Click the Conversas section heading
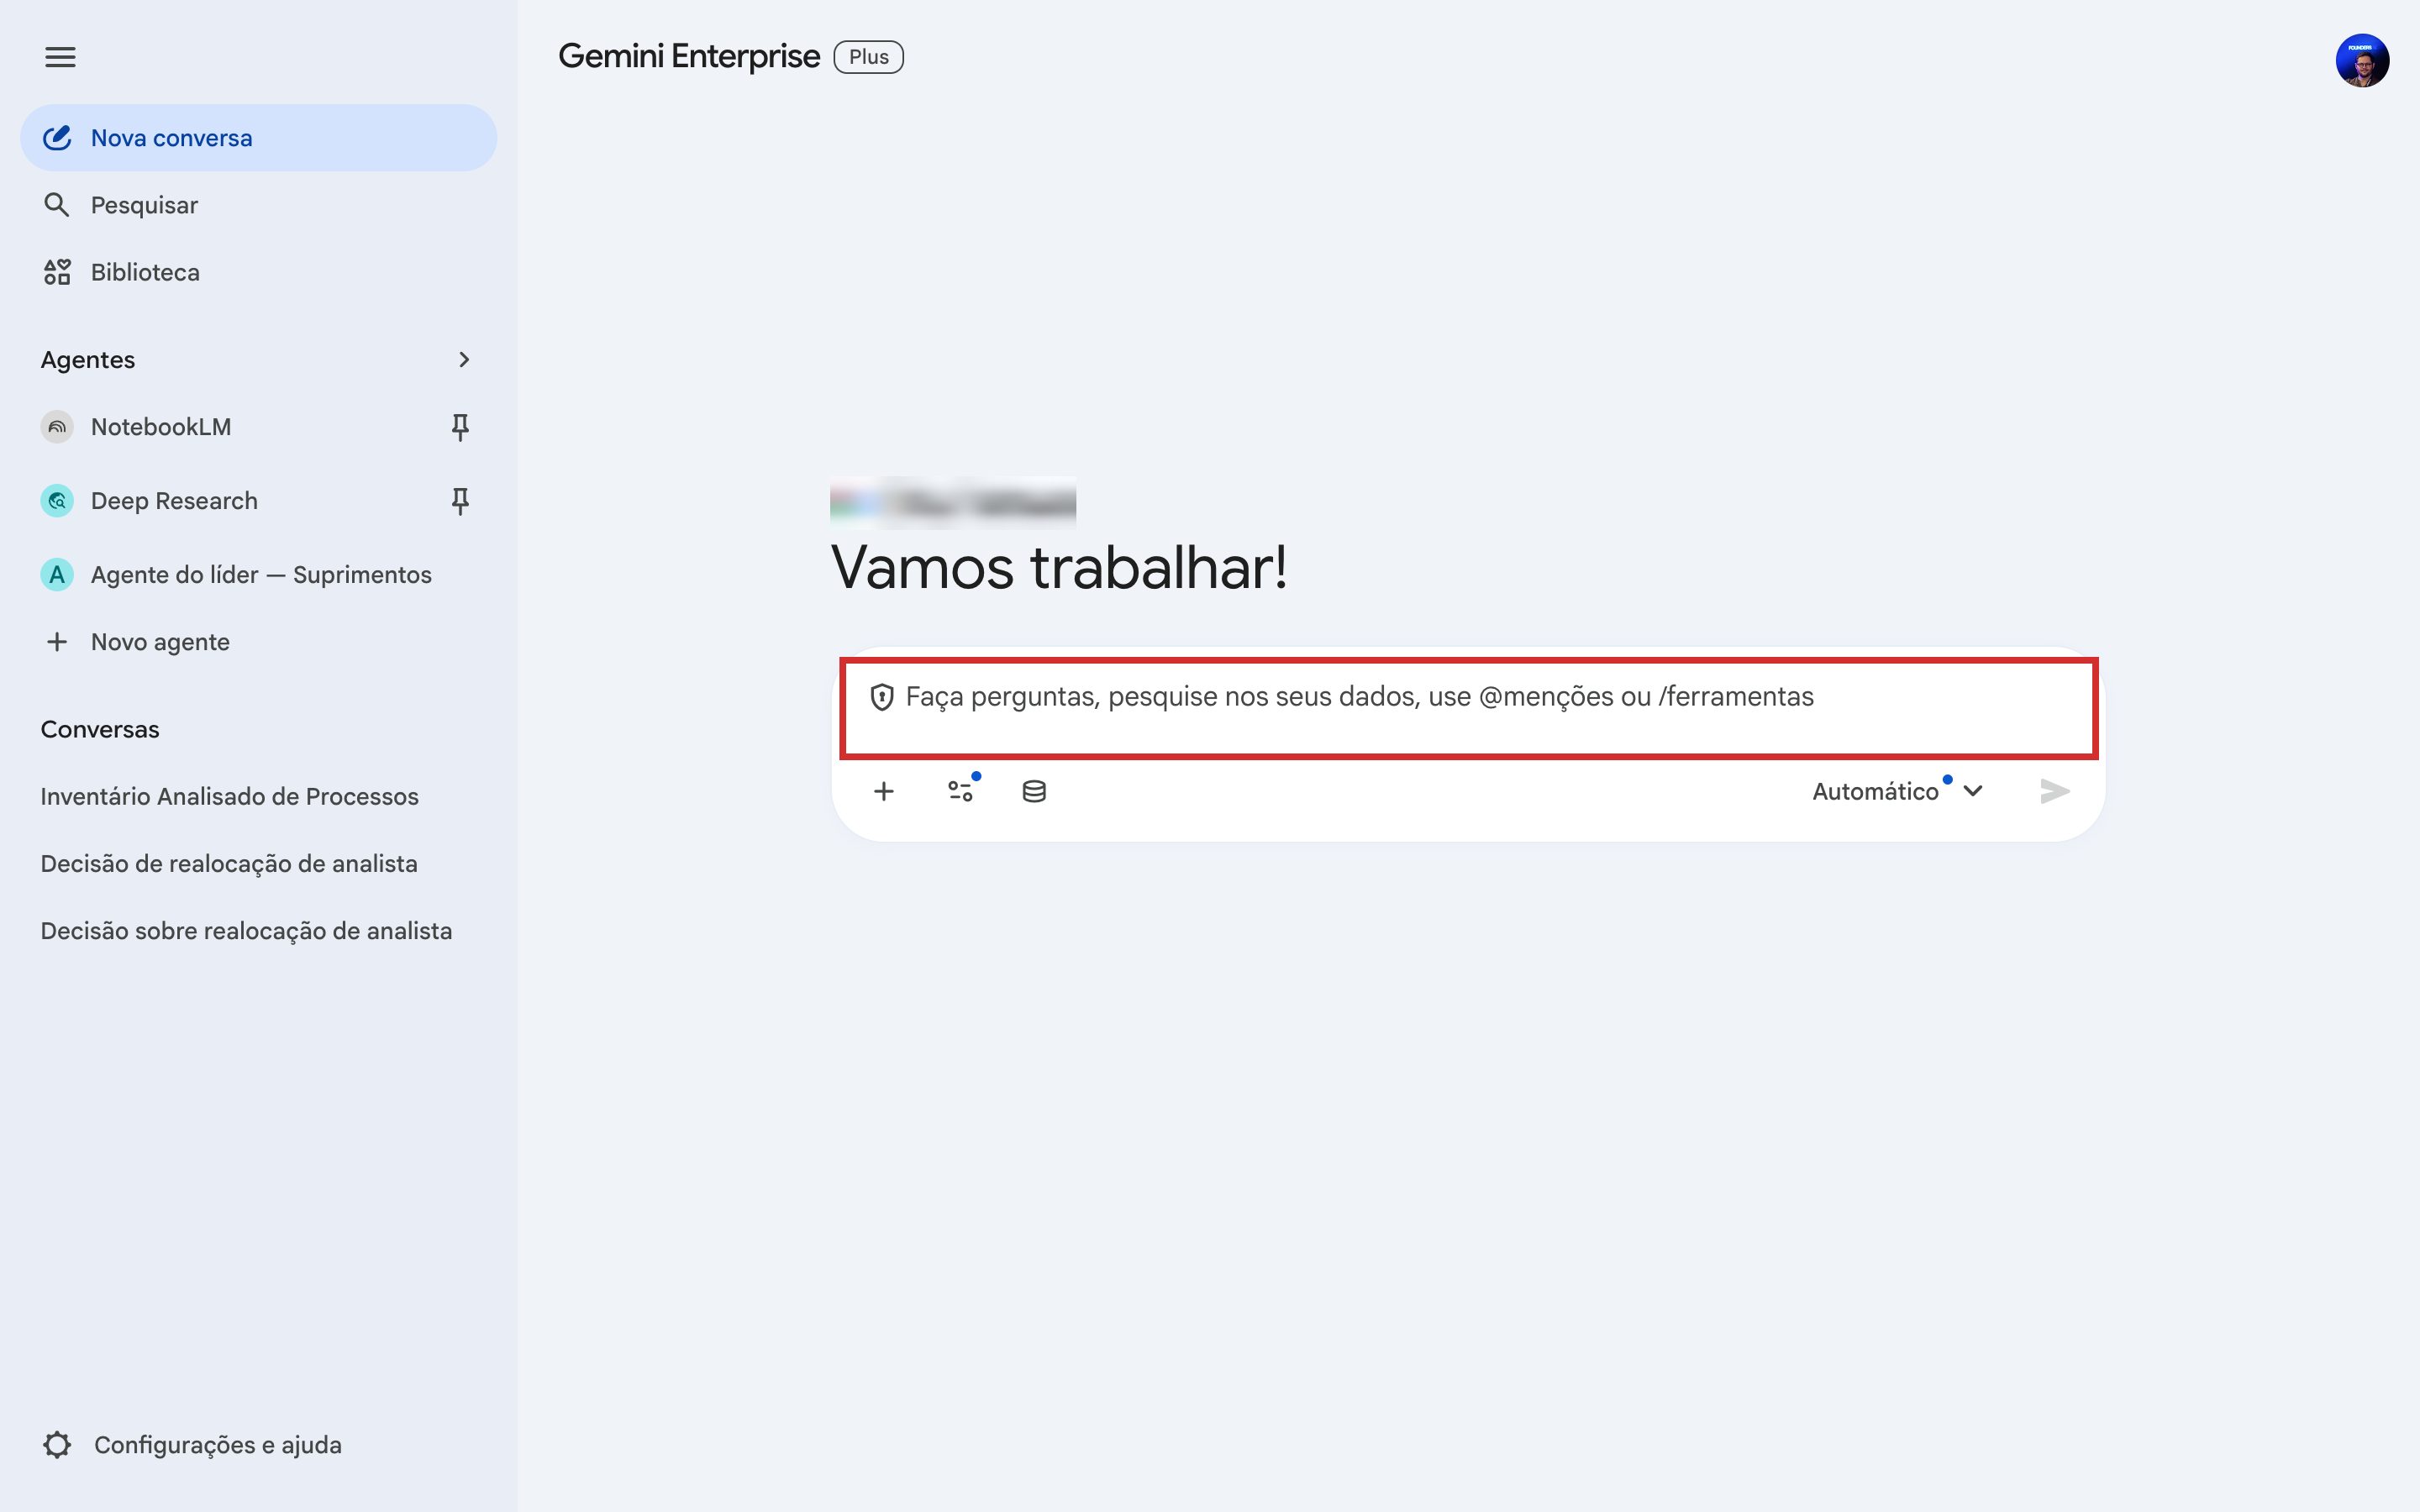Screen dimensions: 2420x1512 (100, 729)
